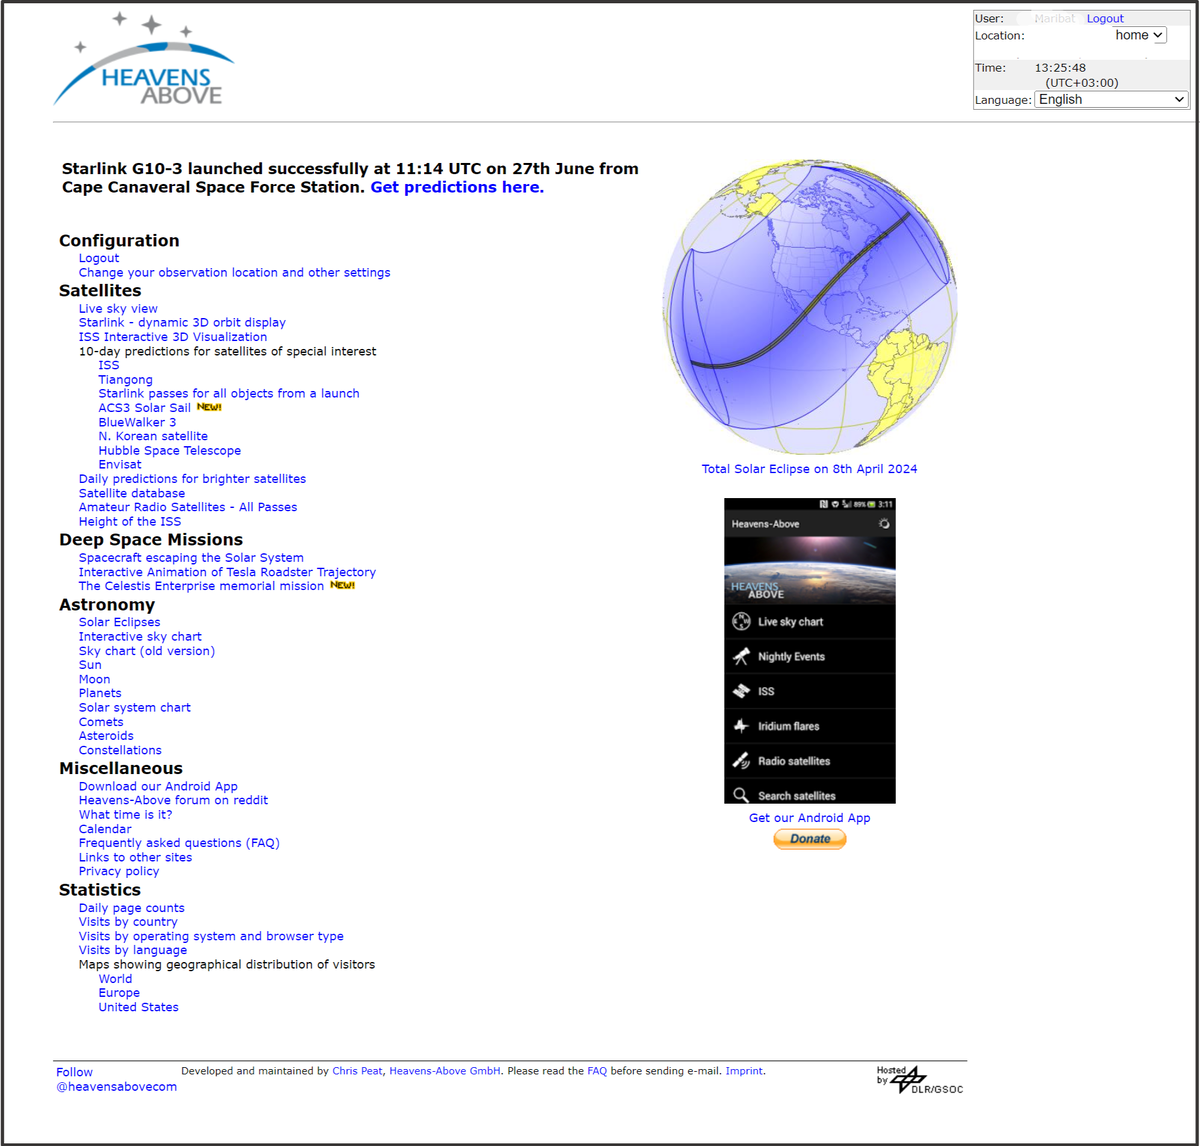The width and height of the screenshot is (1200, 1146).
Task: Open Satellite database
Action: pyautogui.click(x=132, y=493)
